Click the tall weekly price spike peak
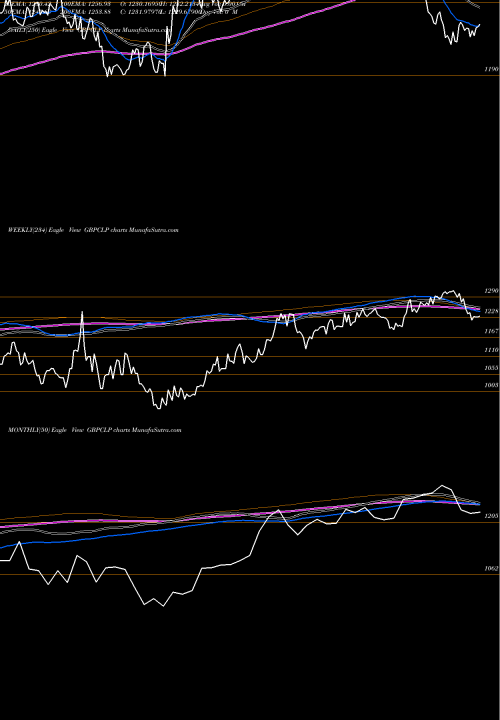 pyautogui.click(x=82, y=313)
